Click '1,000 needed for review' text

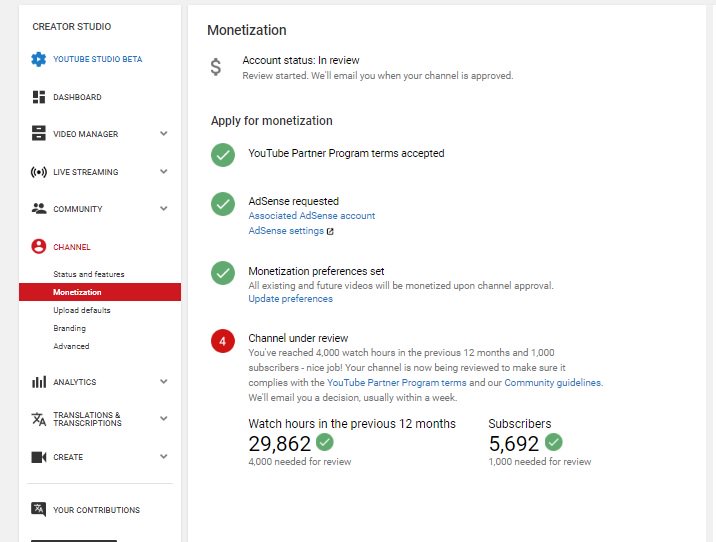pos(540,462)
